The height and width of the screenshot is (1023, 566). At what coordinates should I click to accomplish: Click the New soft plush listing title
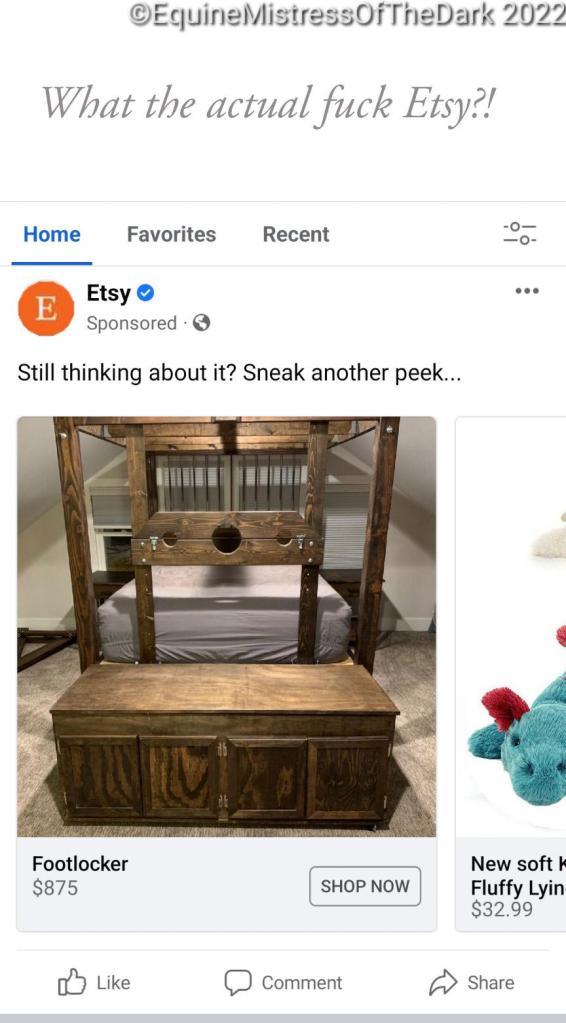[x=518, y=876]
